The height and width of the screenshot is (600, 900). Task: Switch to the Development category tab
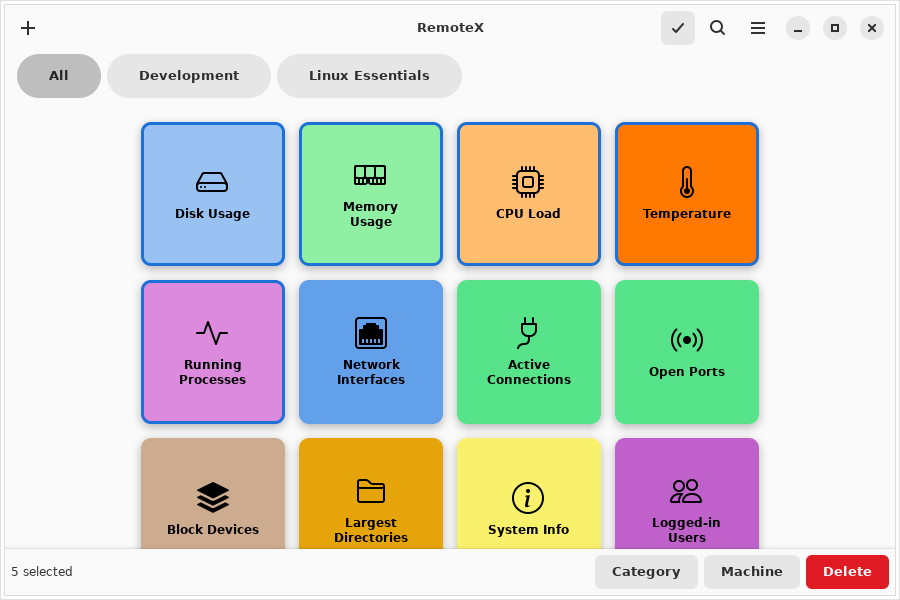189,76
